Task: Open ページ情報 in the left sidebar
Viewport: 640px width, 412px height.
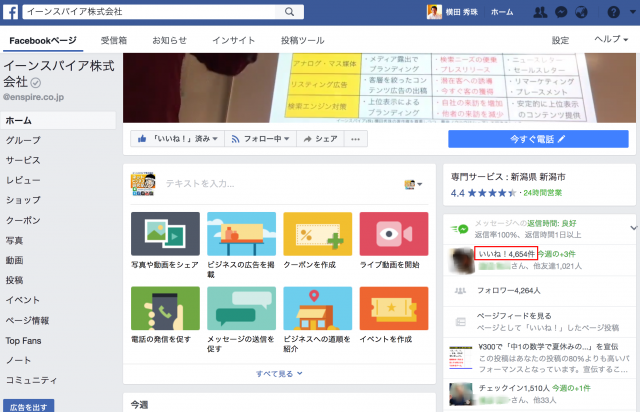Action: 27,321
